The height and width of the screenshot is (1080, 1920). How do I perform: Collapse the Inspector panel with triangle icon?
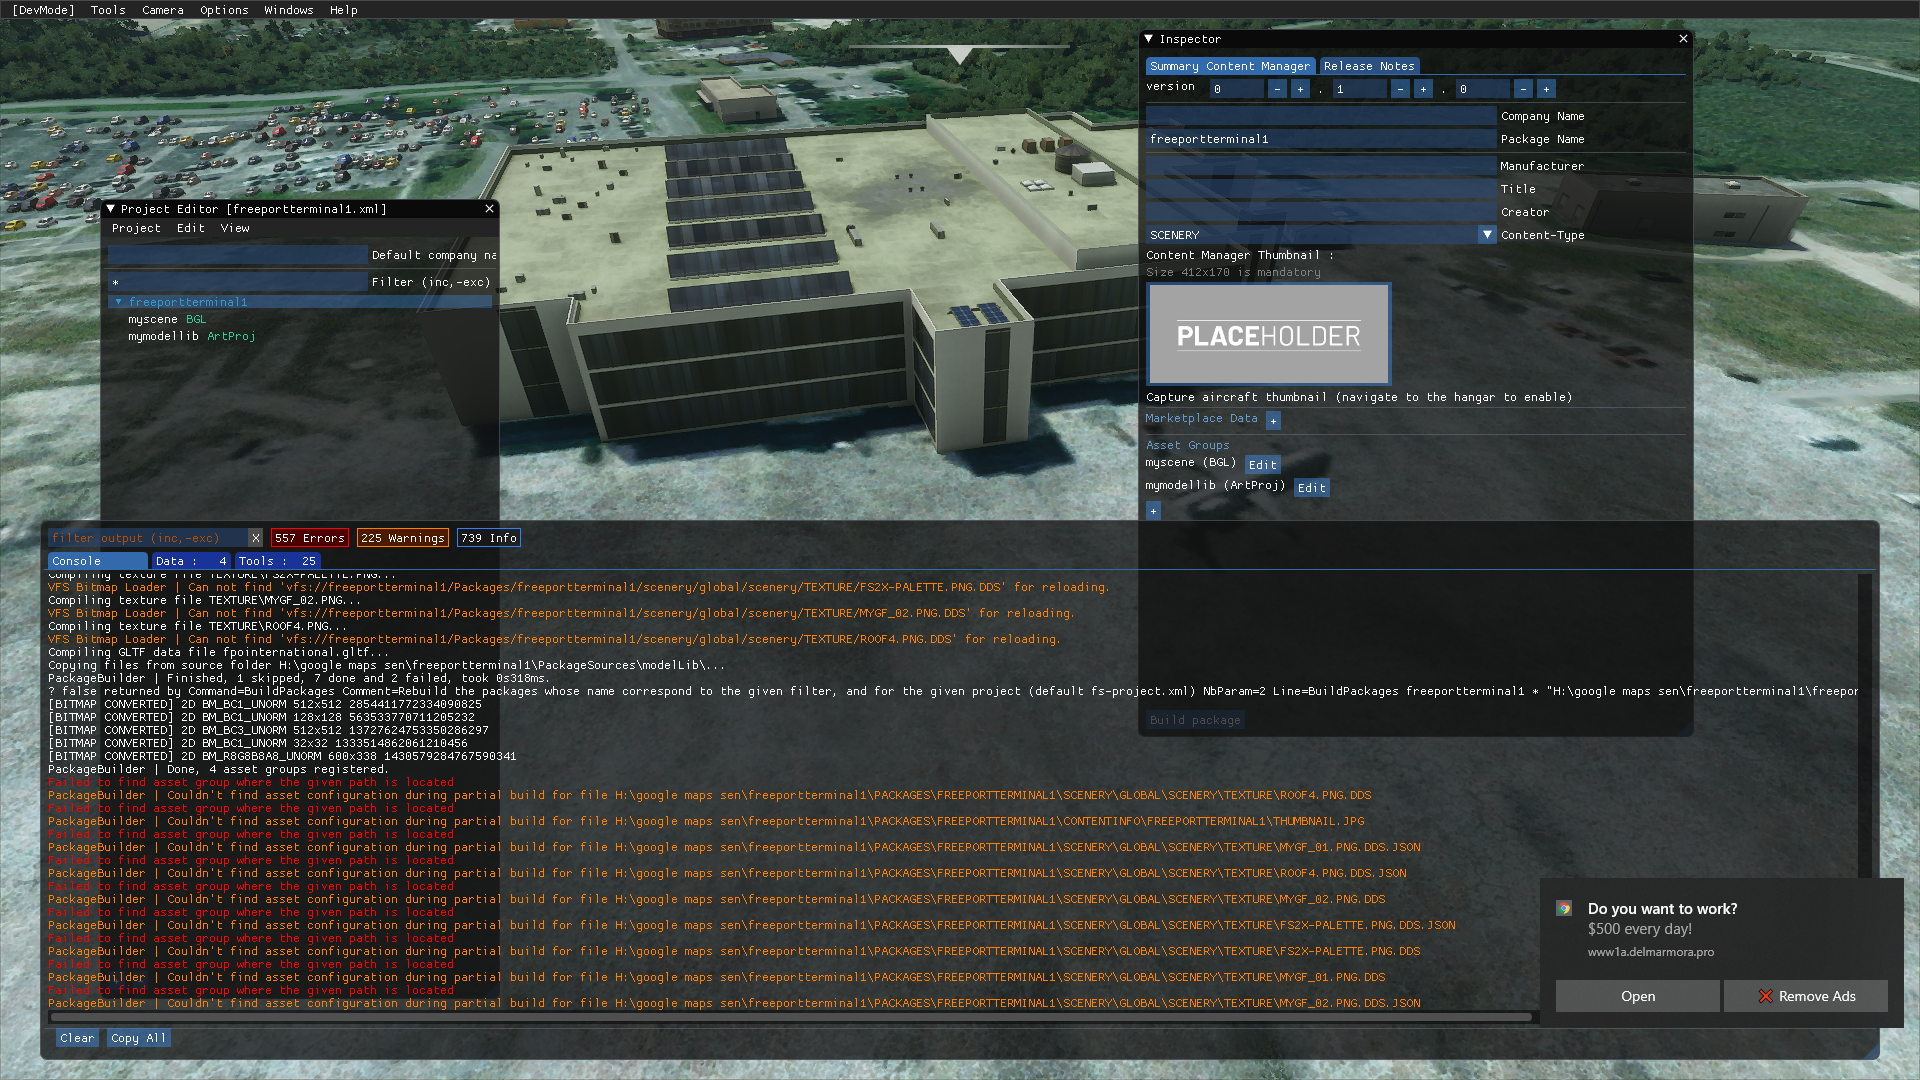tap(1149, 39)
